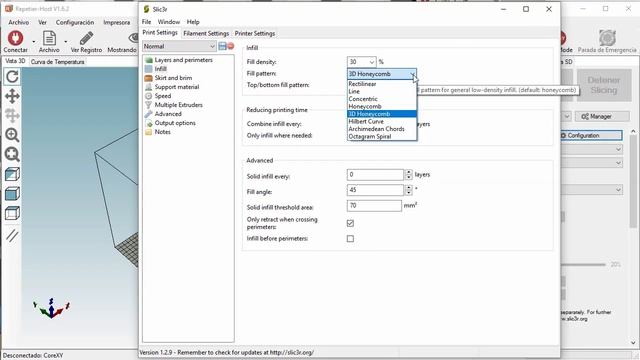This screenshot has width=640, height=360.
Task: Click the parallel lines icon in left toolbar
Action: pos(12,235)
